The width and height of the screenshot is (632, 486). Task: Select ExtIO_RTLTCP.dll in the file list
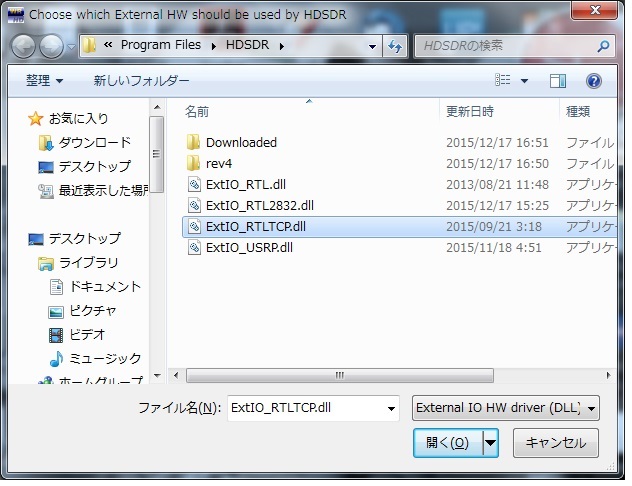(399, 226)
